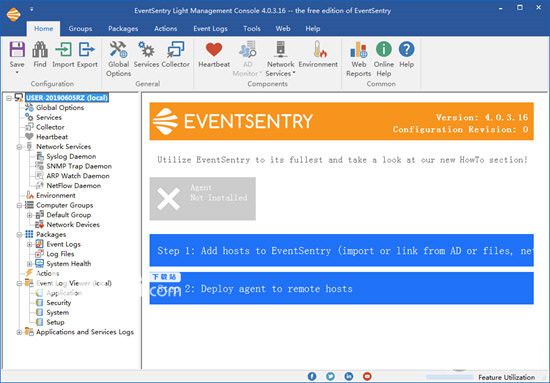Image resolution: width=550 pixels, height=383 pixels.
Task: Click the Collector ribbon icon
Action: [x=175, y=49]
